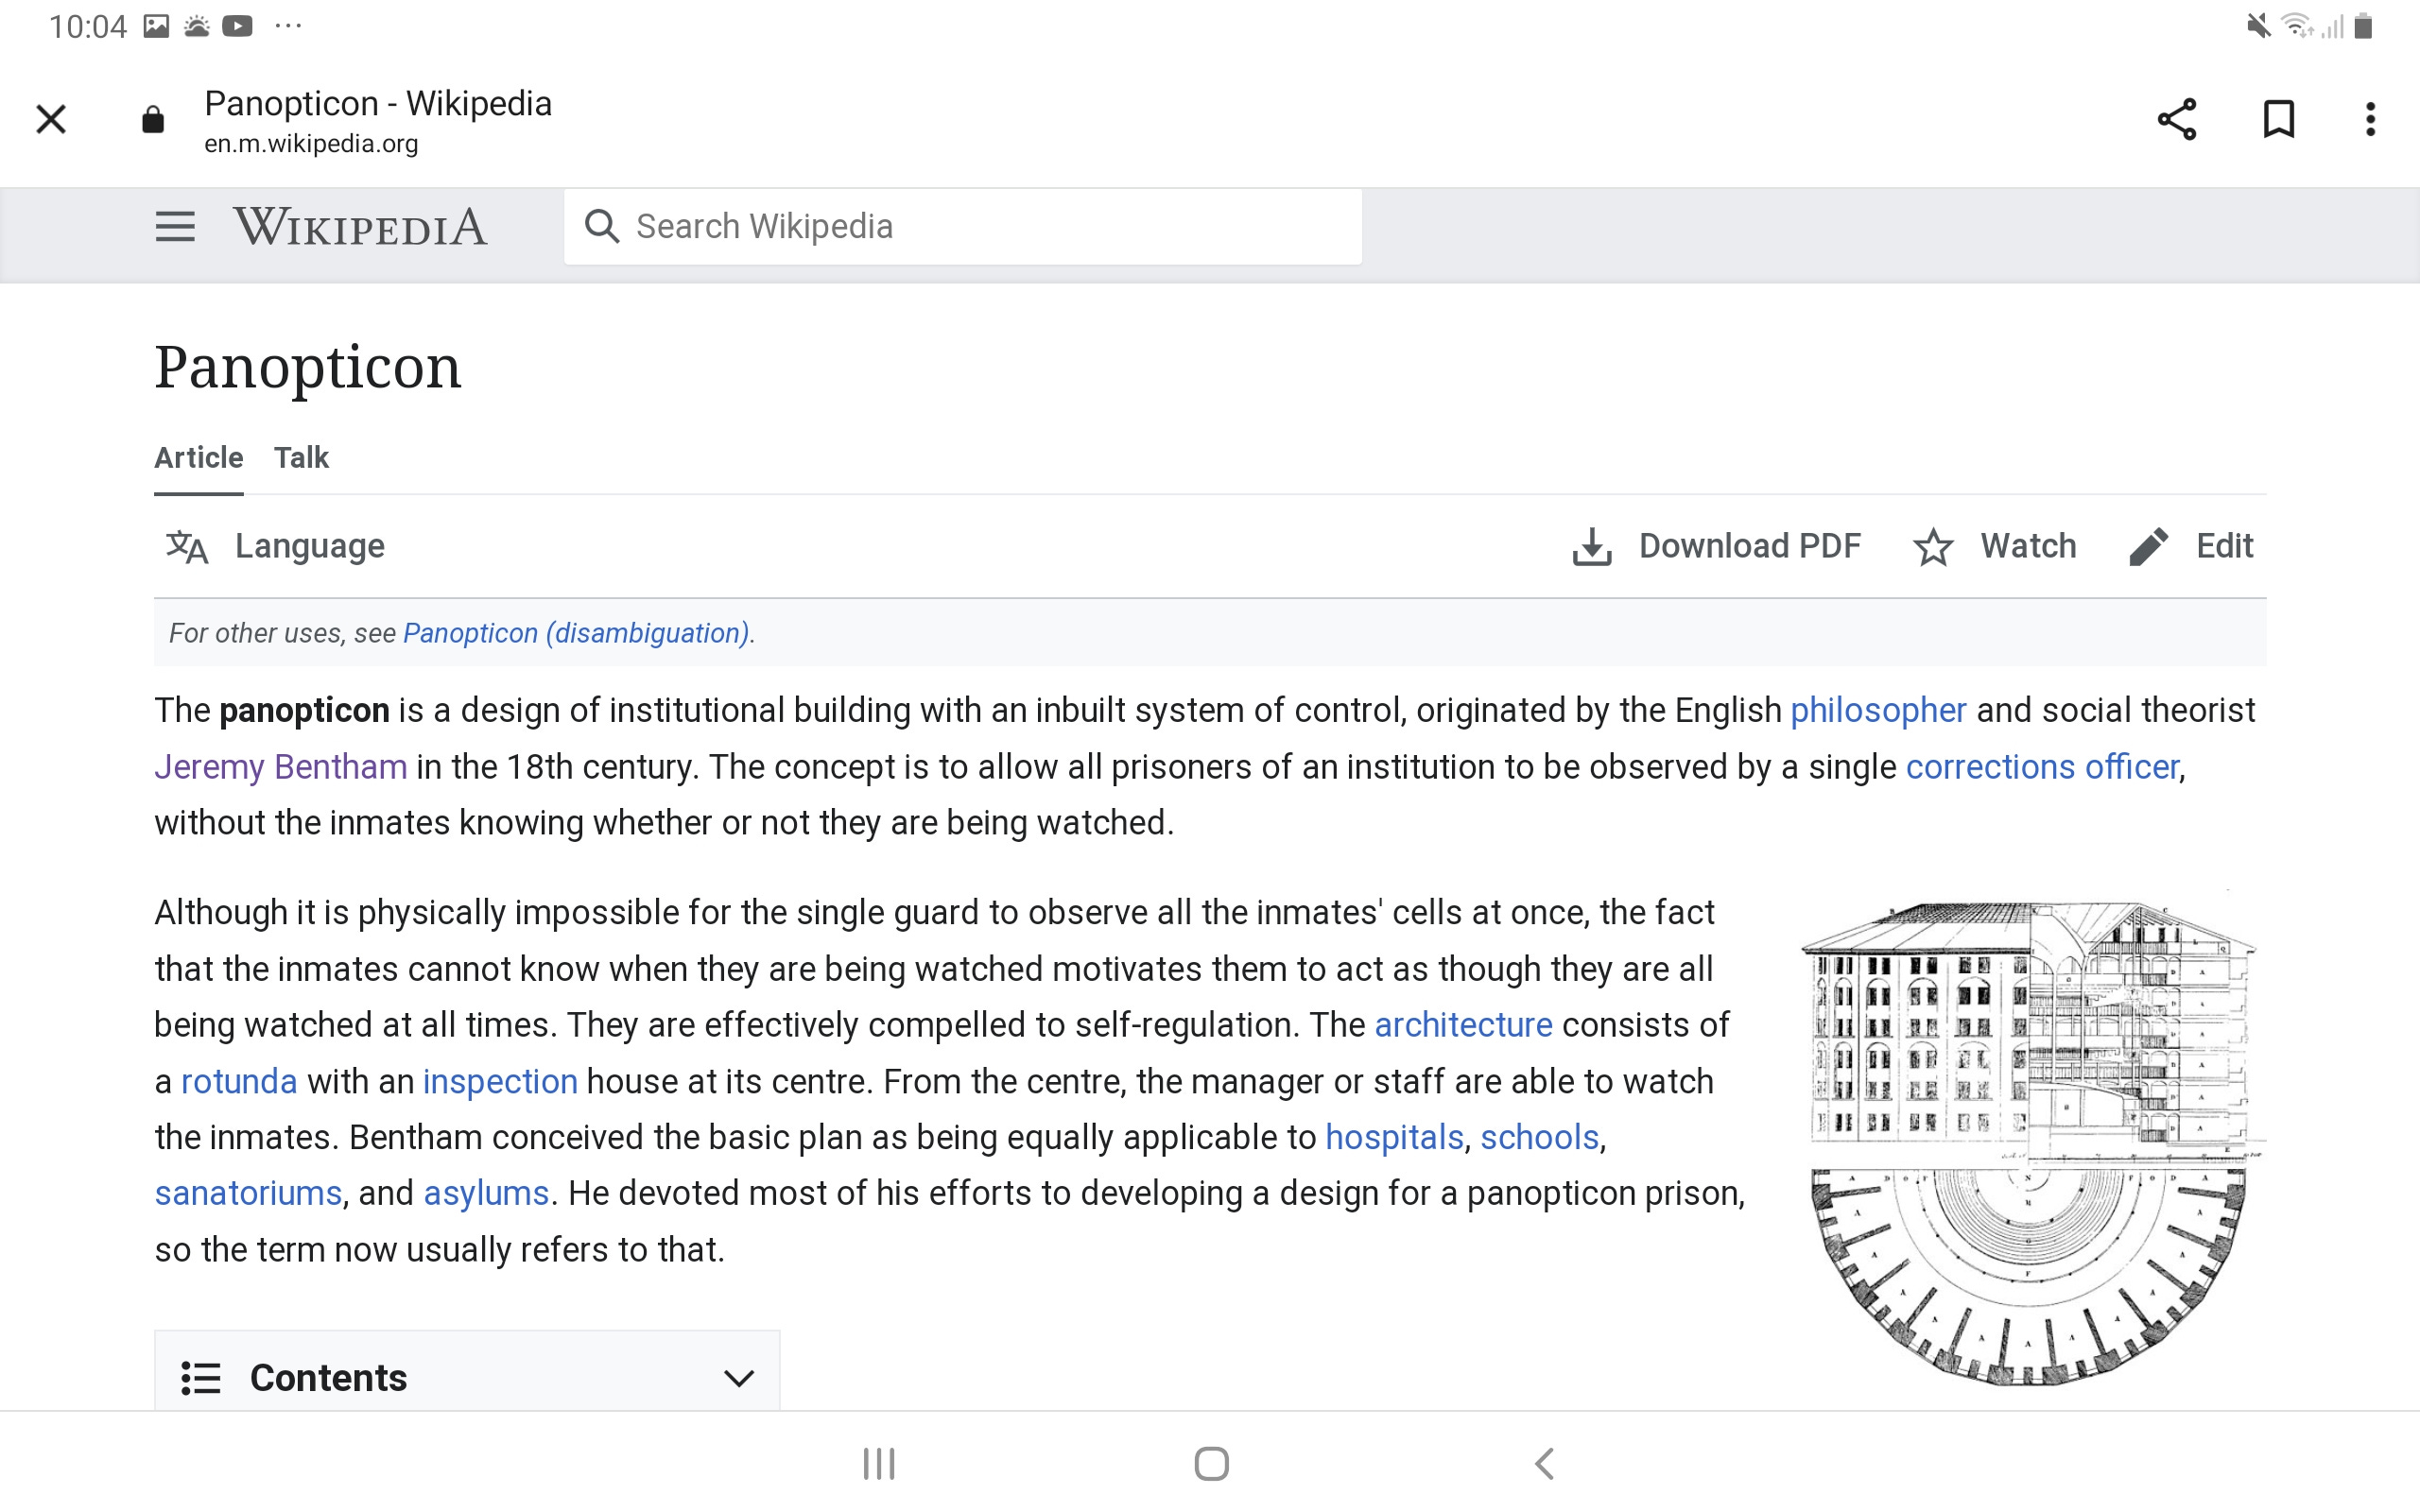The image size is (2420, 1512).
Task: Open Wikipedia hamburger main menu
Action: pos(175,227)
